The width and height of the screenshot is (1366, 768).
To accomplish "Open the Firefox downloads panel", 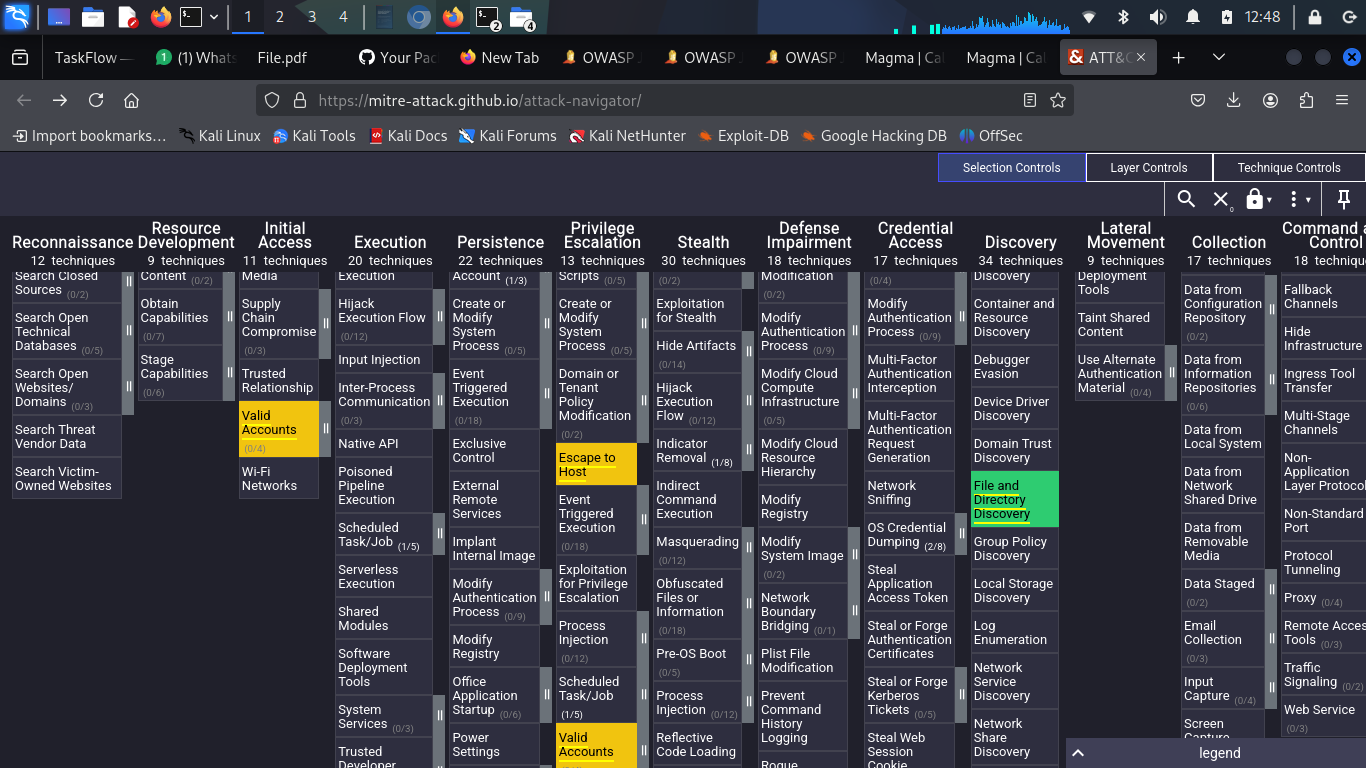I will [x=1234, y=100].
